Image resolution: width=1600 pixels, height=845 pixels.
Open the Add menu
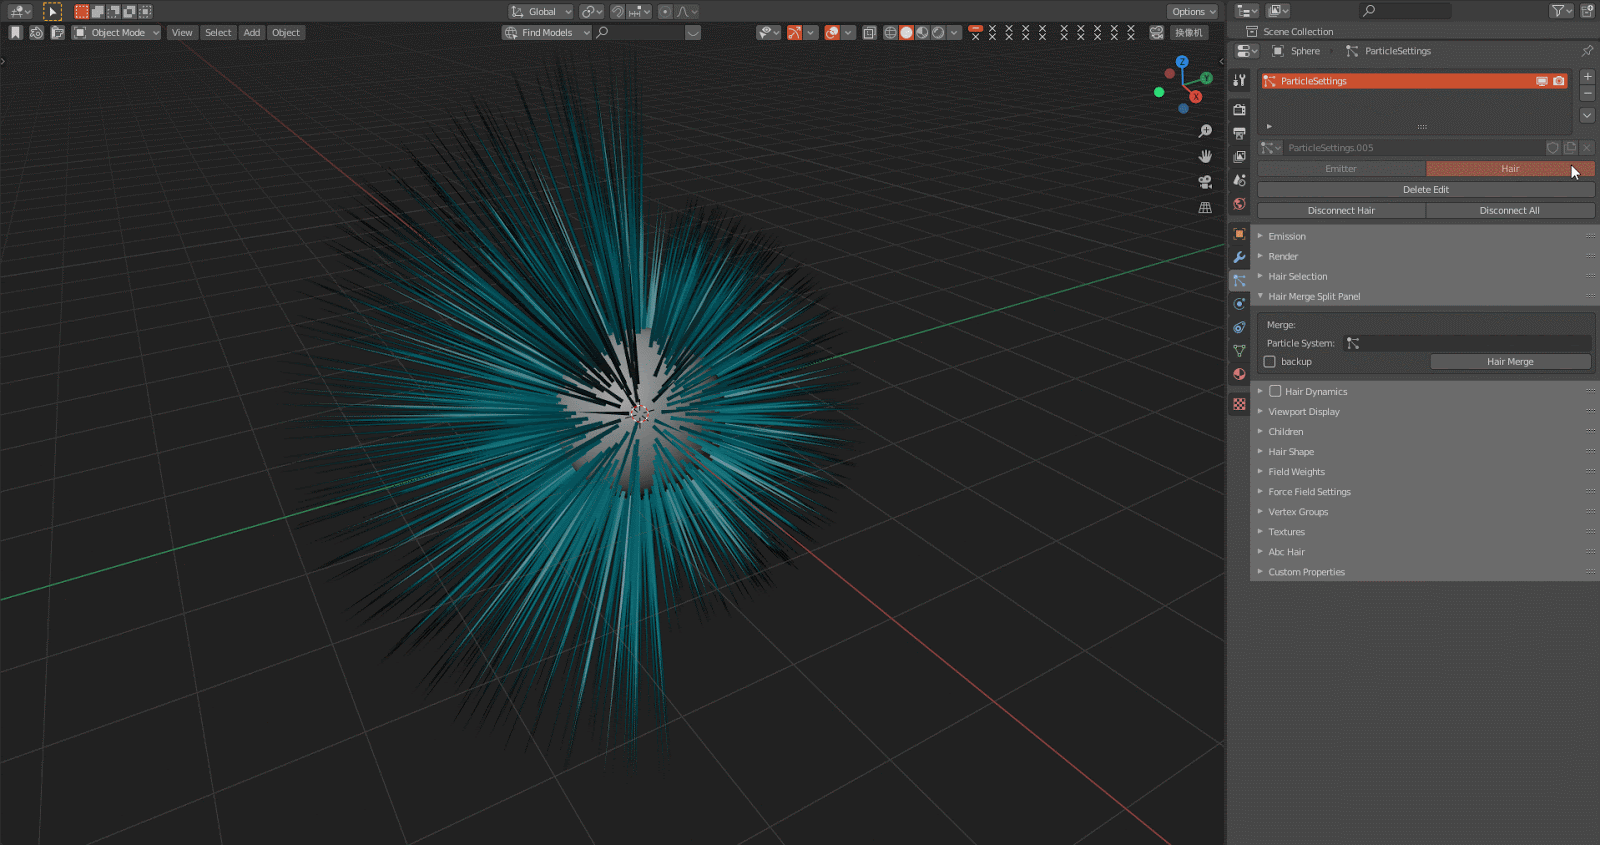tap(252, 33)
